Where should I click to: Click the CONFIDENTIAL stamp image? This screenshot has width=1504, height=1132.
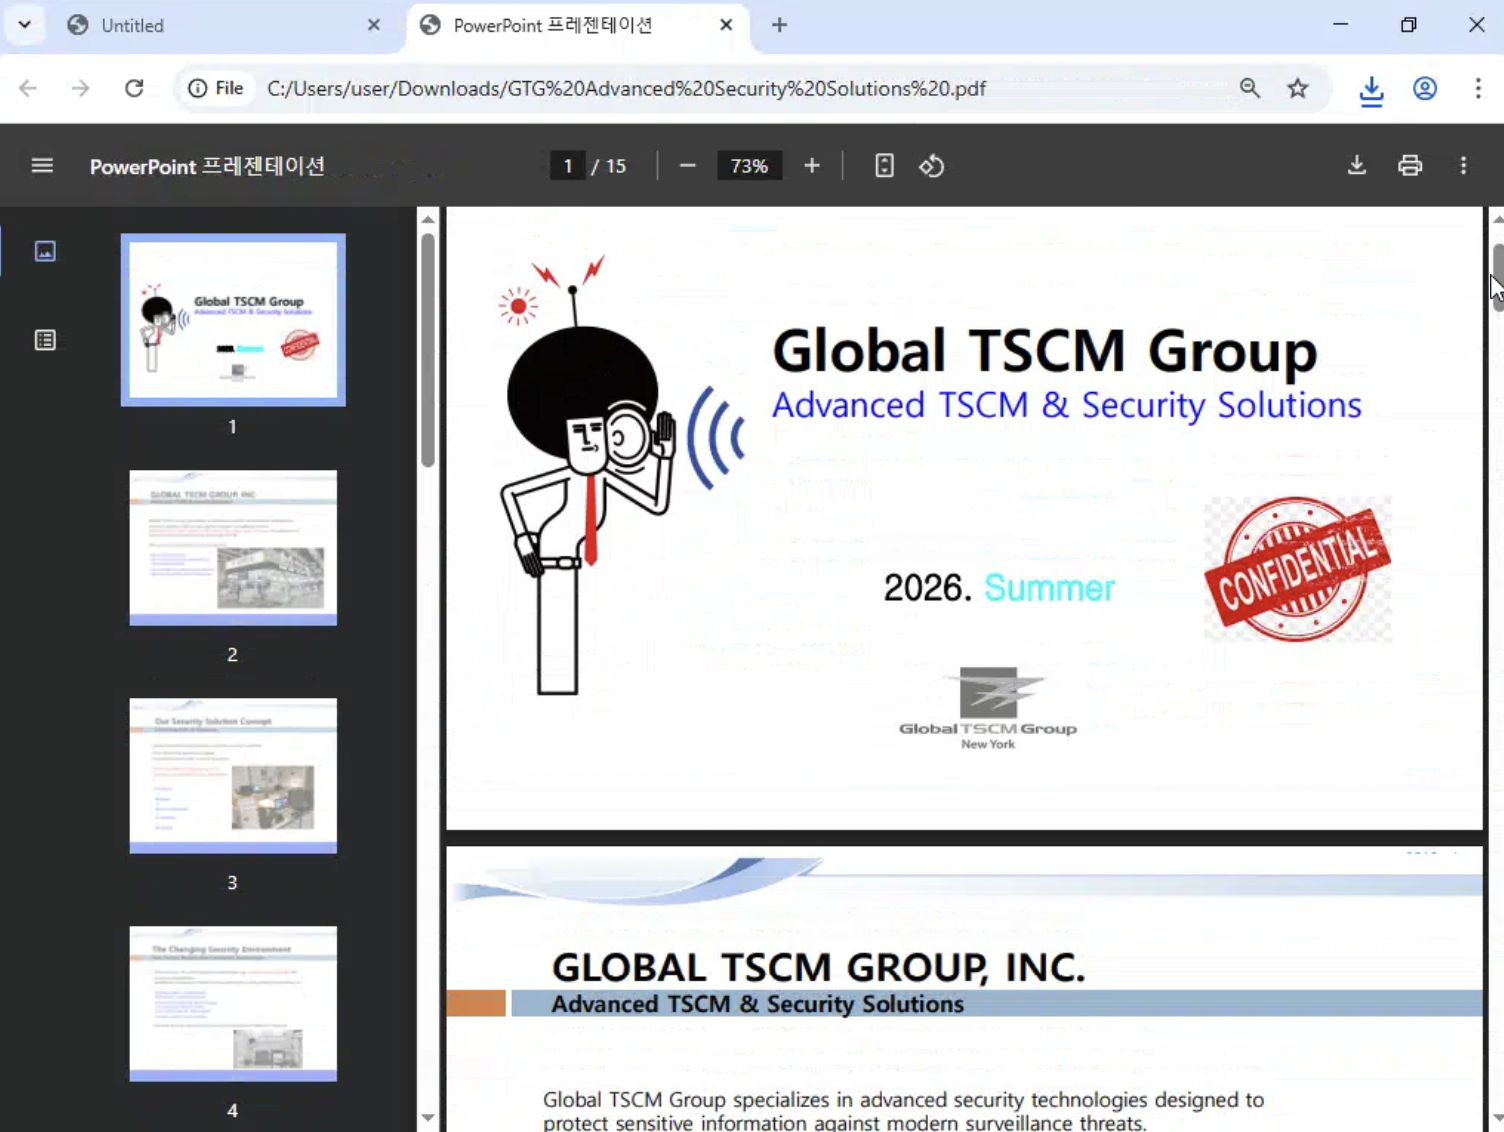pos(1297,568)
